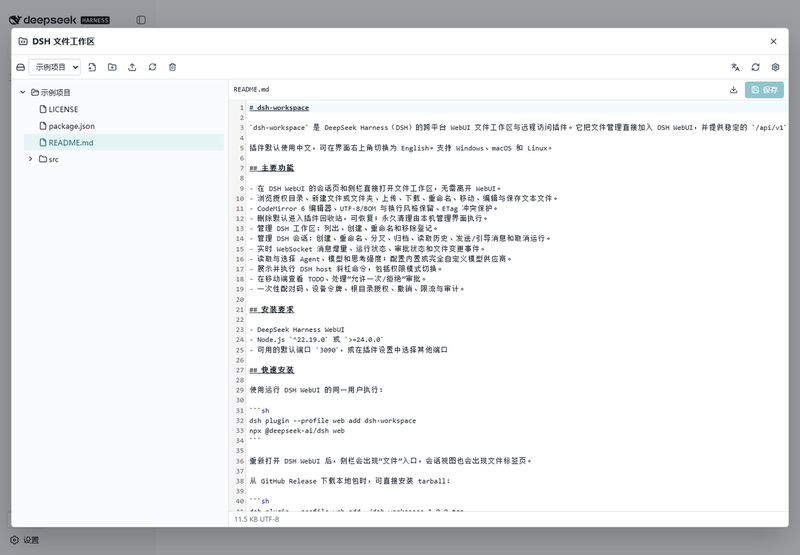Click the new file icon in the toolbar
The width and height of the screenshot is (800, 555).
click(92, 67)
